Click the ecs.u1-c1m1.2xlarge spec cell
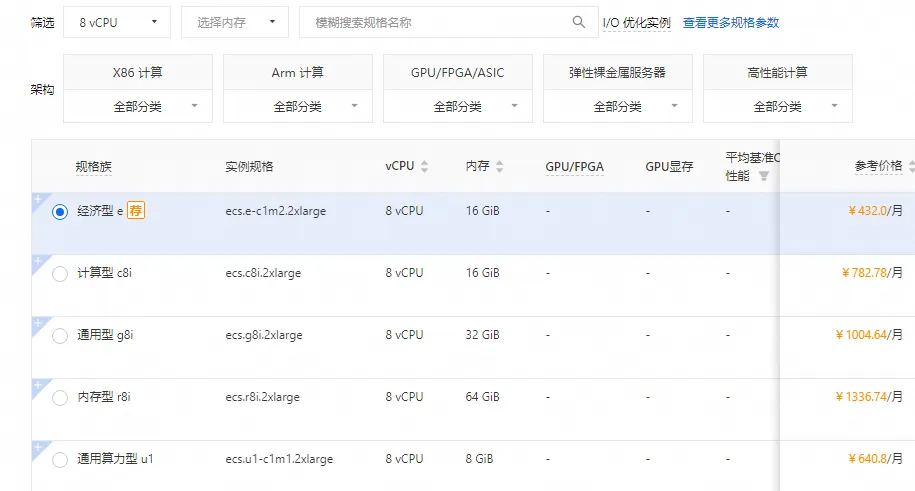 (x=279, y=458)
